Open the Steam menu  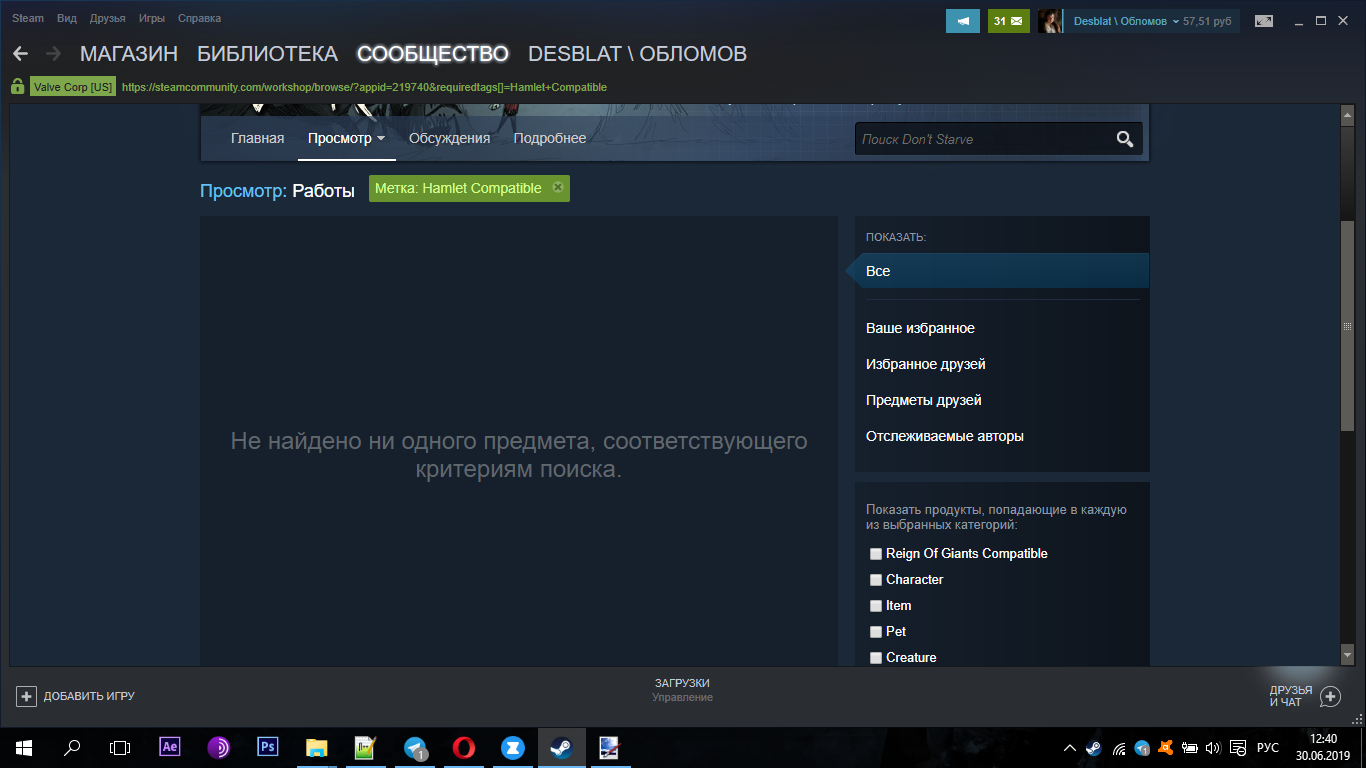coord(28,19)
